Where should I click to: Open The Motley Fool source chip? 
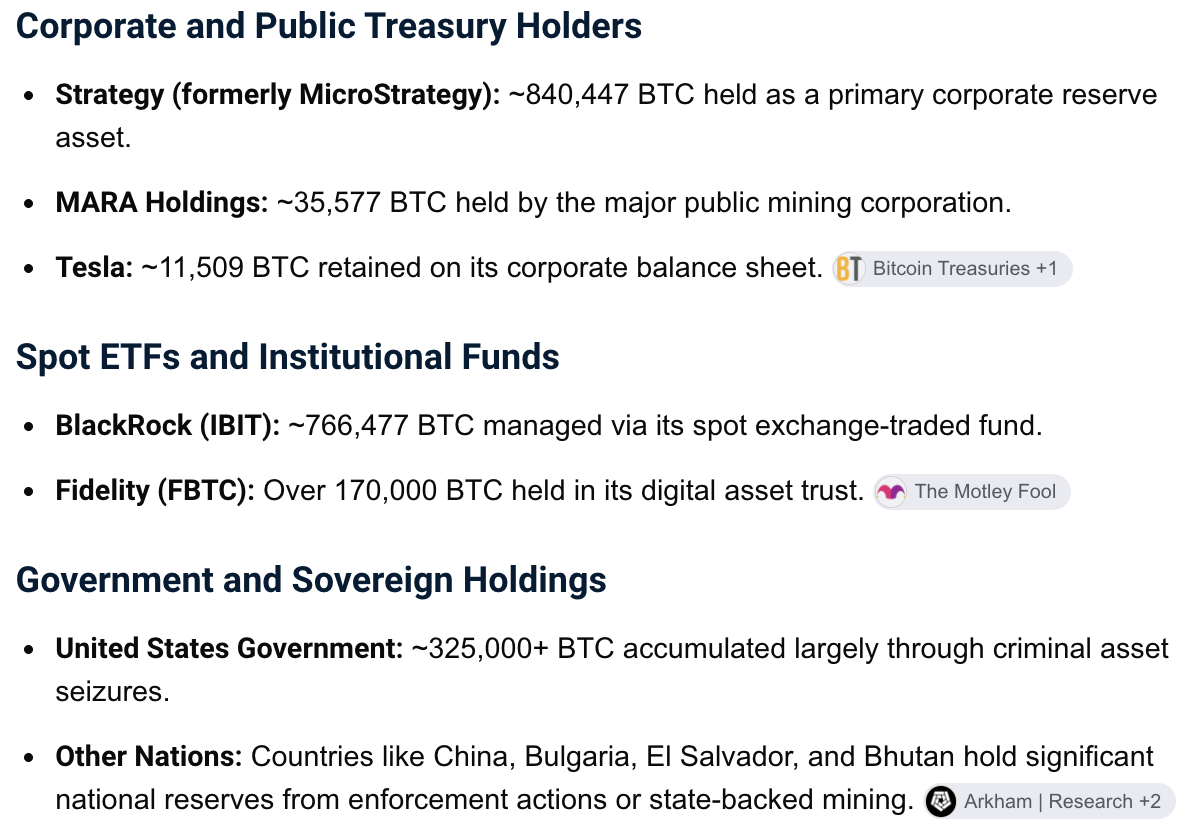(972, 492)
